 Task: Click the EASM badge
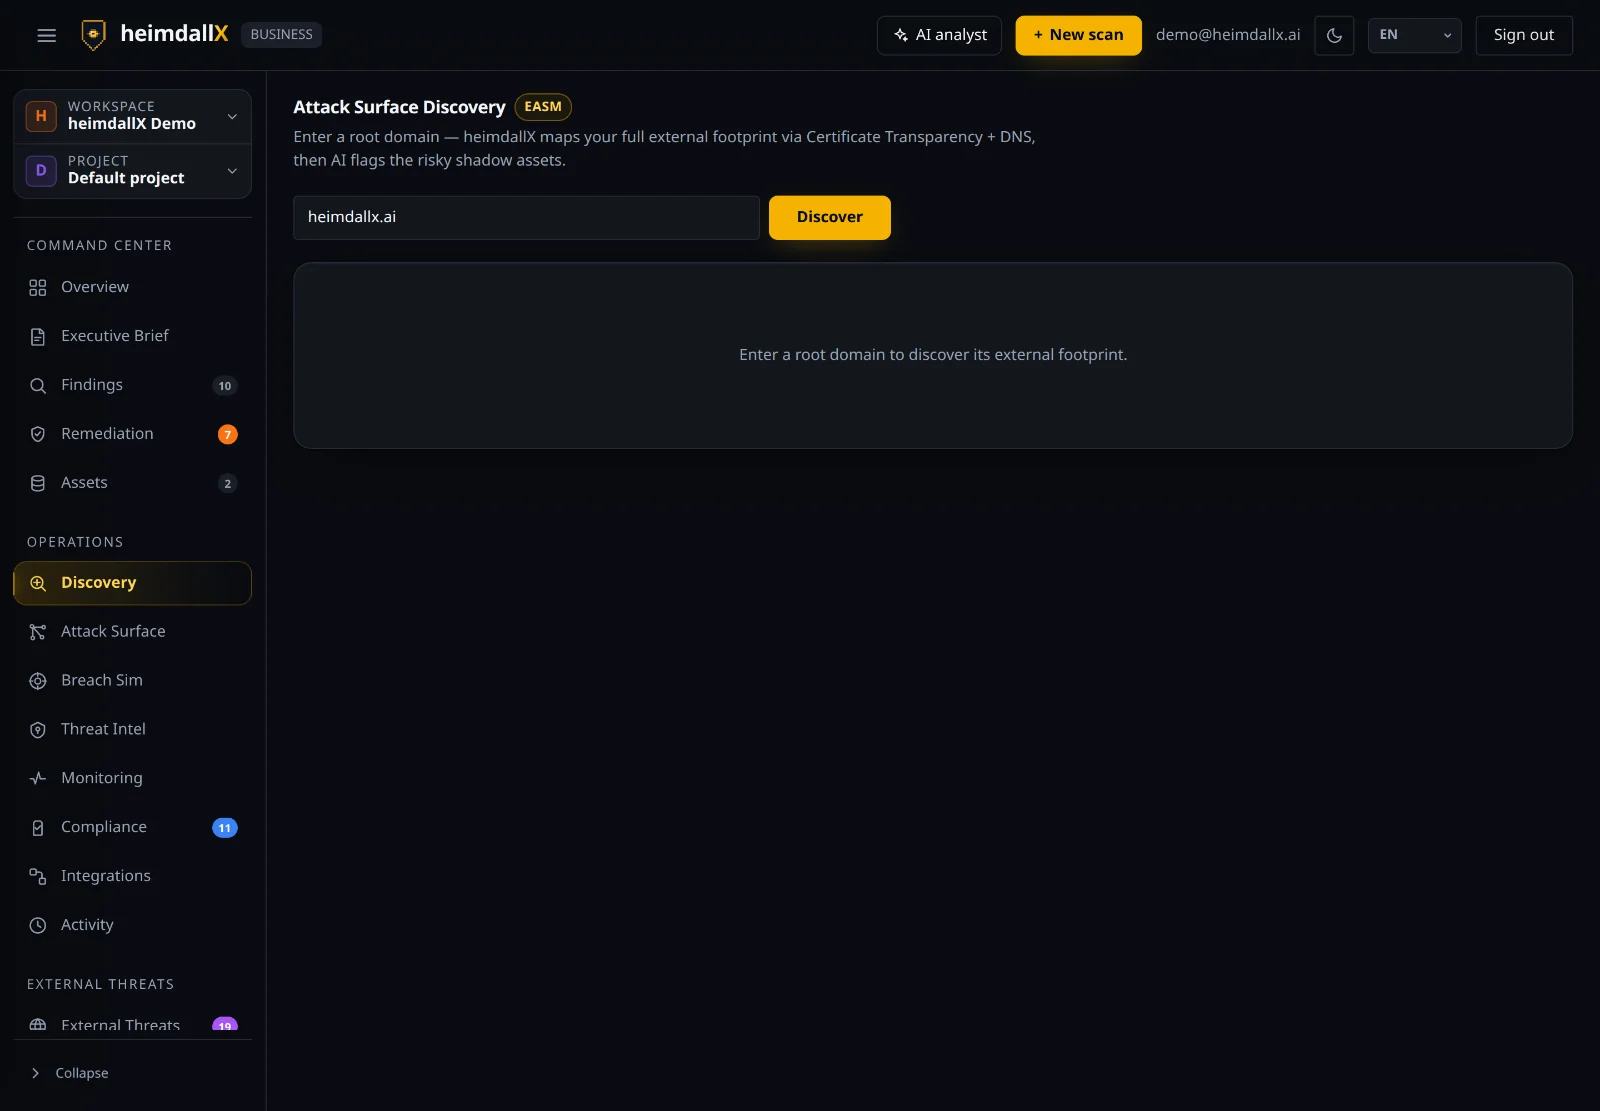click(543, 107)
